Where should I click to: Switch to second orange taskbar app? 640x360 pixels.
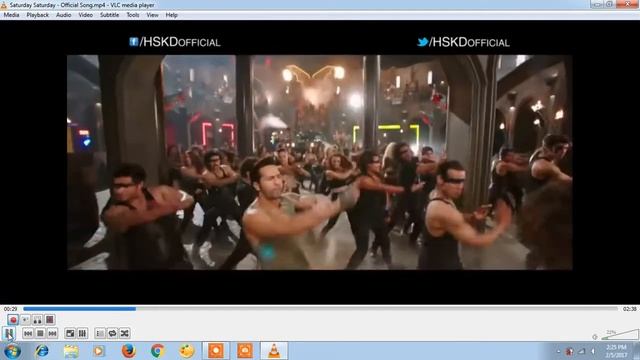[245, 351]
